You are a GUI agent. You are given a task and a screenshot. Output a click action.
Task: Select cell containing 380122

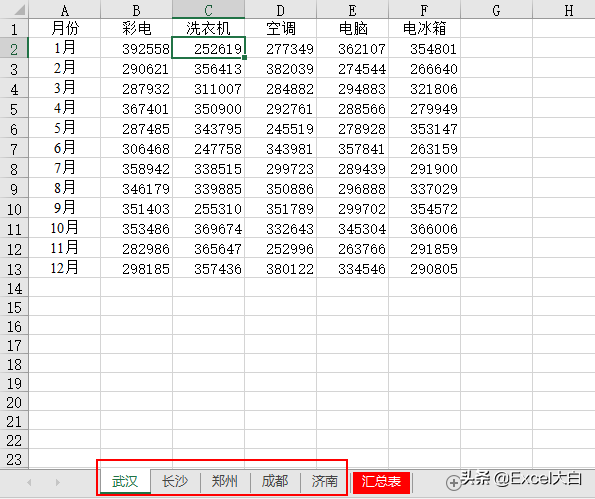pyautogui.click(x=280, y=269)
